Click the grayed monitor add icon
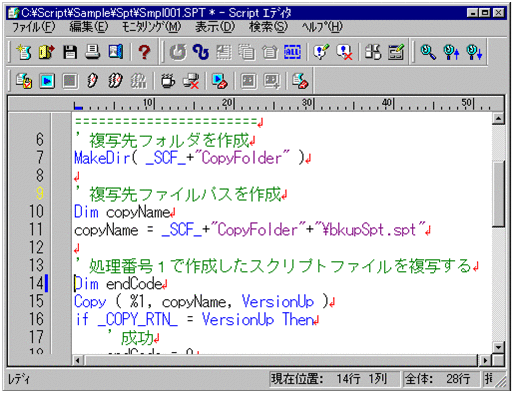Image resolution: width=515 pixels, height=395 pixels. [271, 81]
